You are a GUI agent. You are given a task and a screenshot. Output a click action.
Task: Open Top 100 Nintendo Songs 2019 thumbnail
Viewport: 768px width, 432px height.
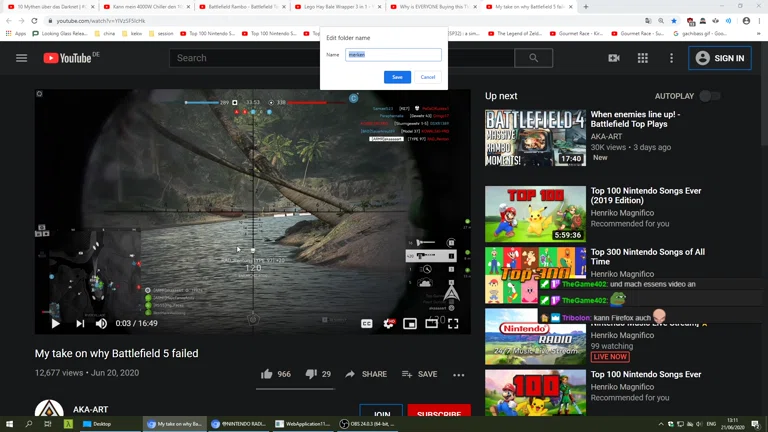[x=535, y=214]
